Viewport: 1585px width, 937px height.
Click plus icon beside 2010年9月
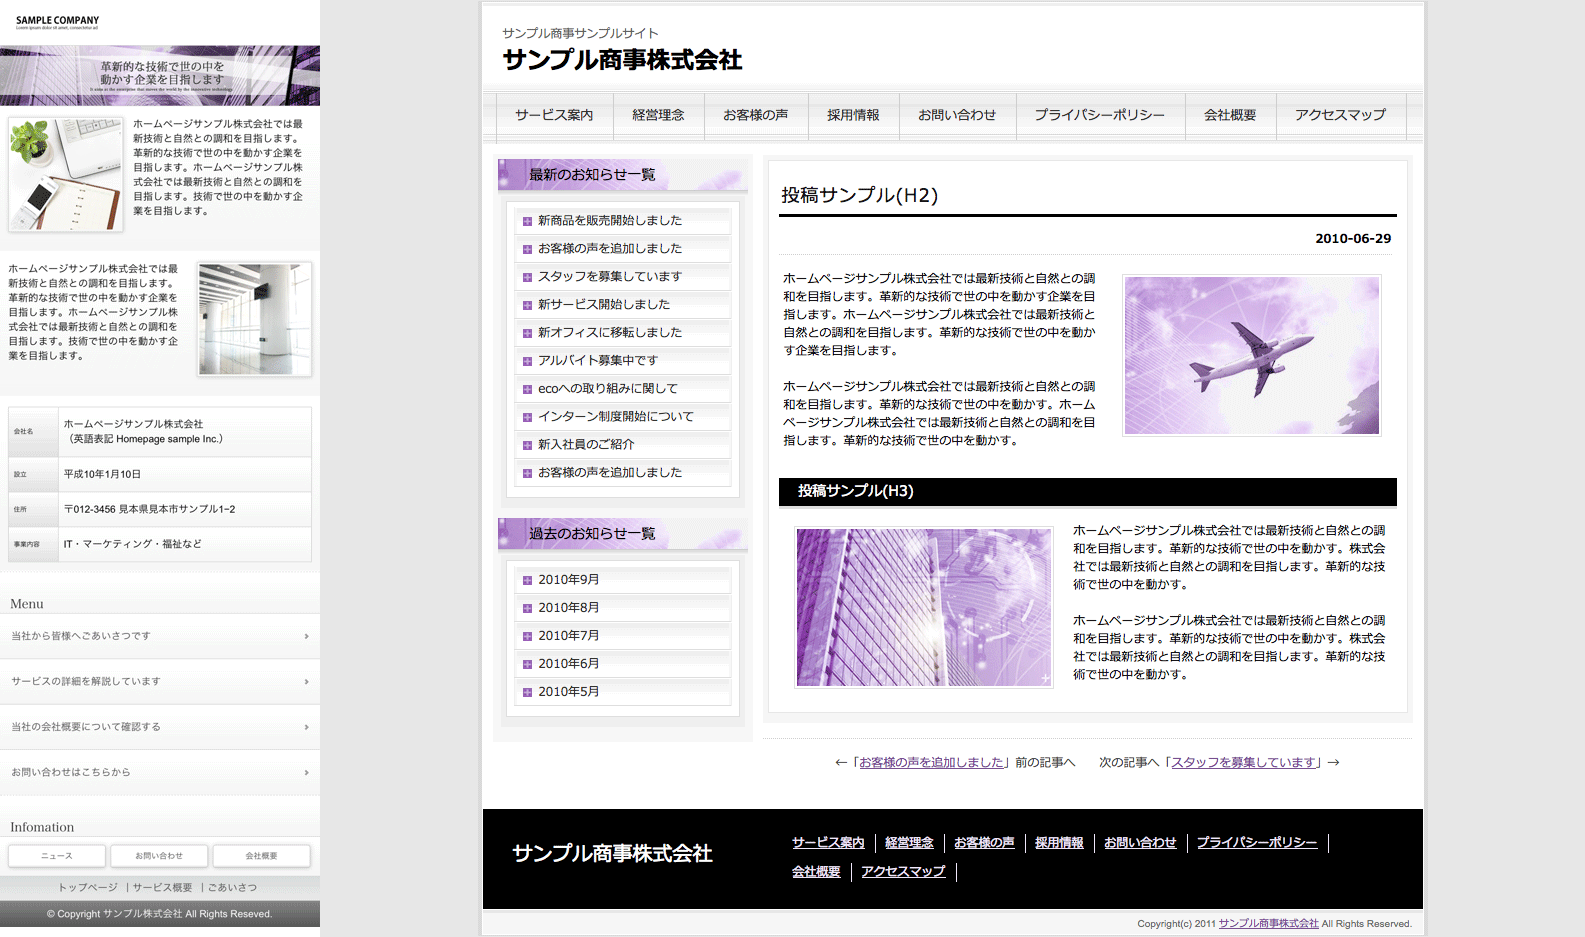point(527,580)
